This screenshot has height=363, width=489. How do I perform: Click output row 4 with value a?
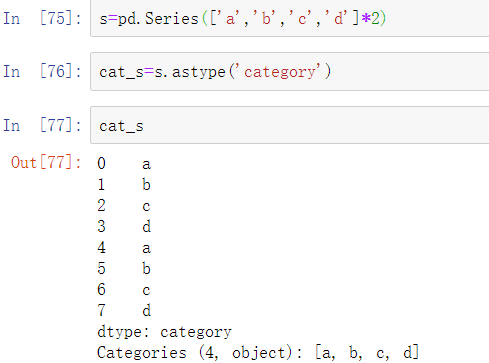[x=124, y=248]
